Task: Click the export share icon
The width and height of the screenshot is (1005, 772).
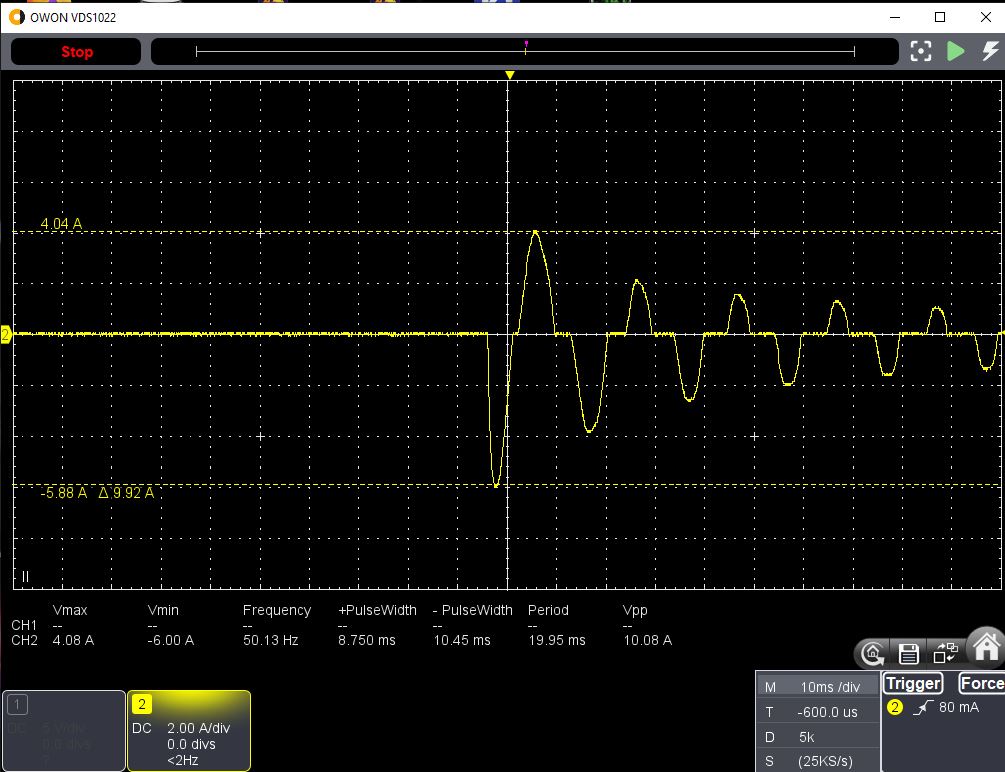Action: (x=945, y=653)
